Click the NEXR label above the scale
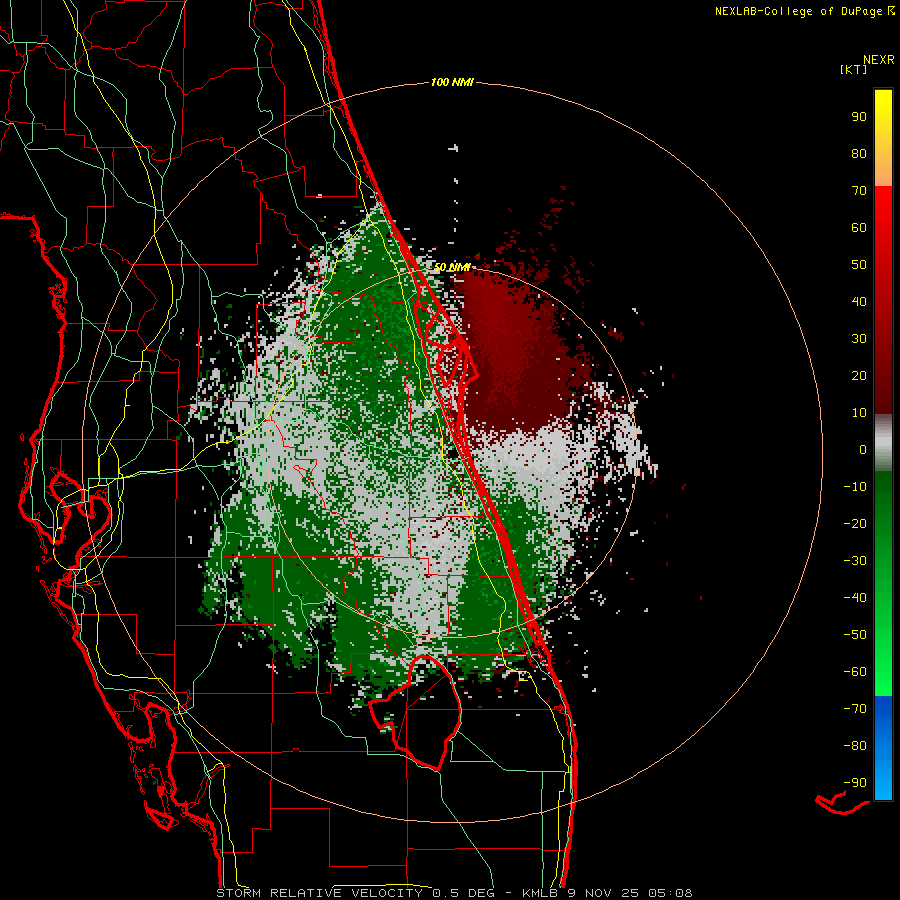The image size is (900, 900). tap(879, 60)
